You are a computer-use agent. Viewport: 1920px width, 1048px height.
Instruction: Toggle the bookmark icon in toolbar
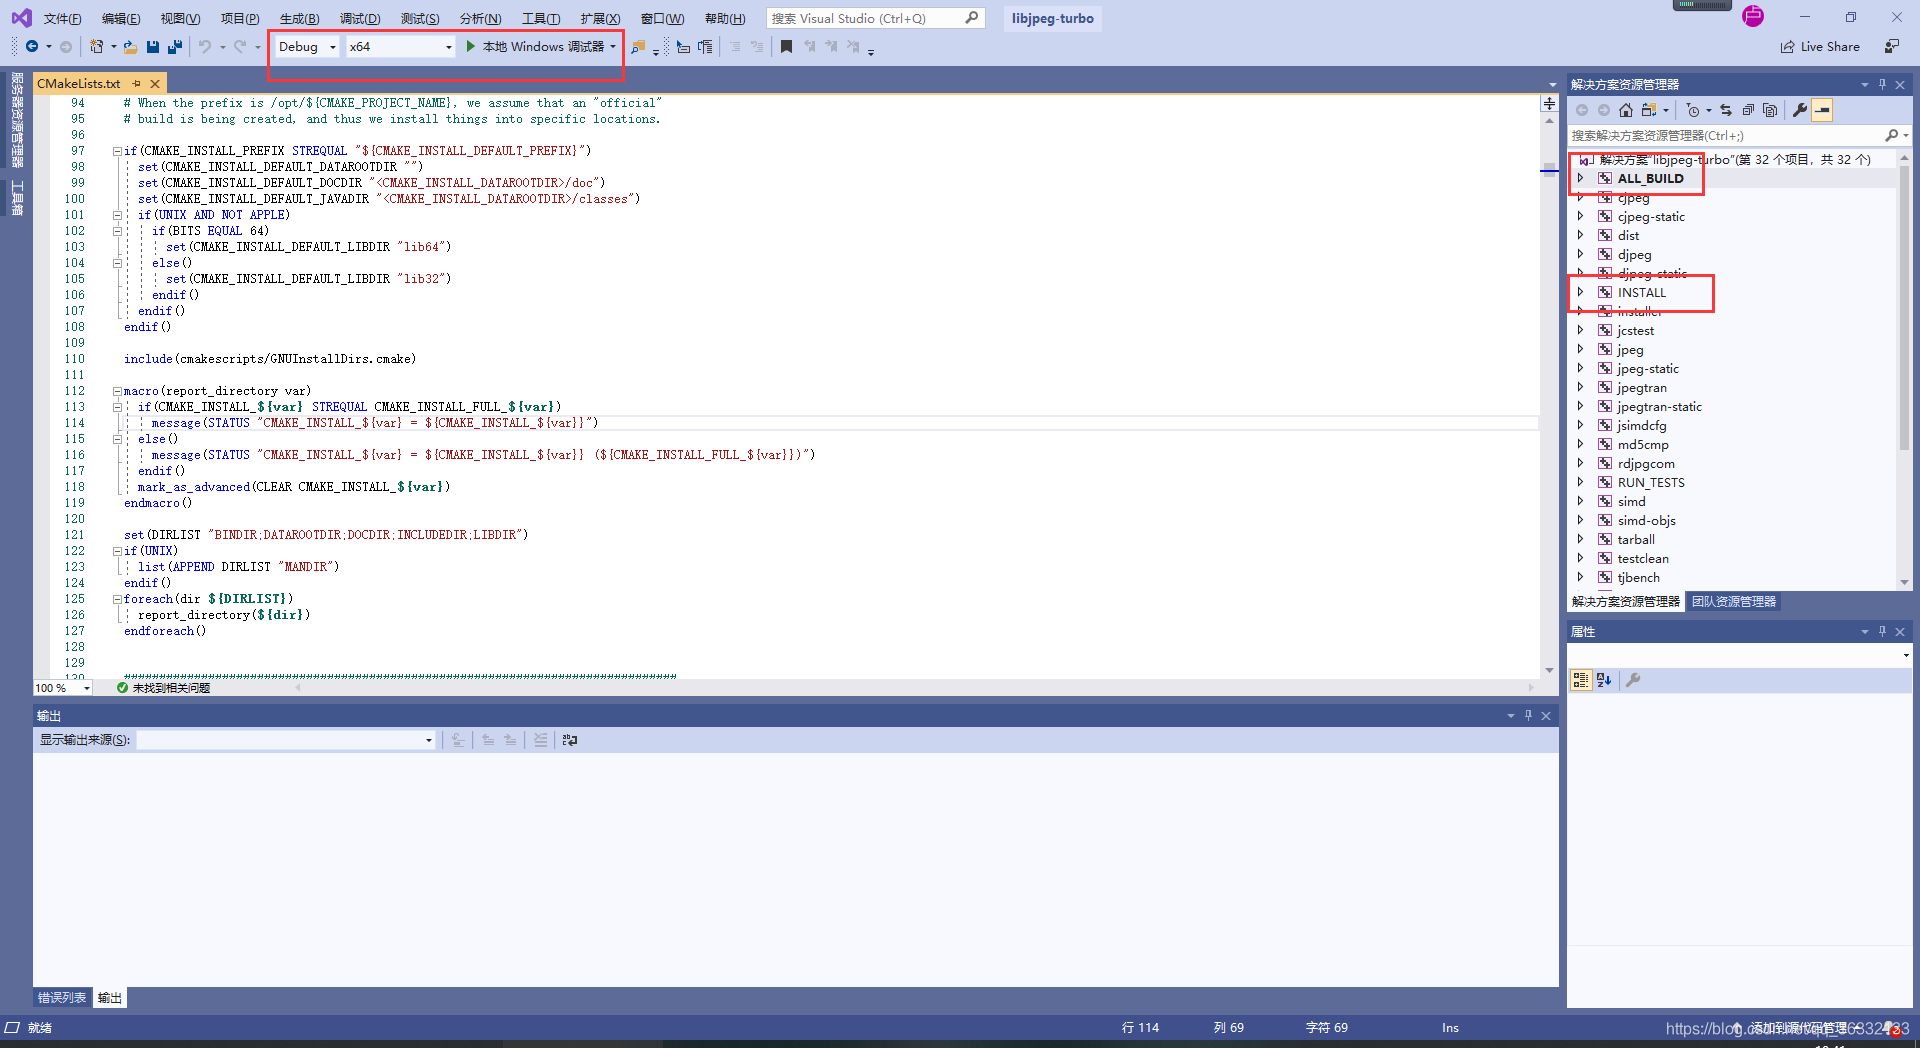click(786, 47)
